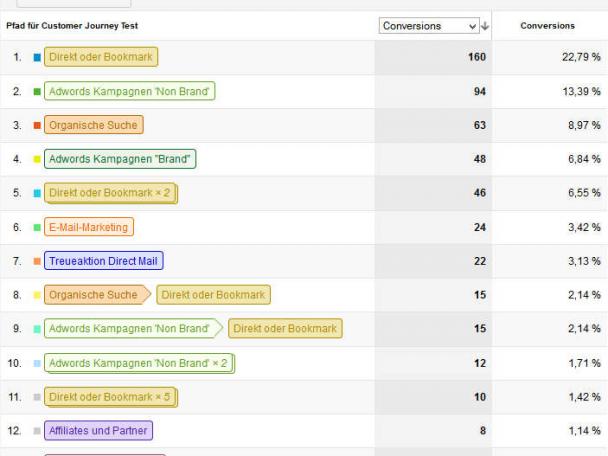The height and width of the screenshot is (456, 608).
Task: Click orange color square next to Organische Suche
Action: click(37, 126)
